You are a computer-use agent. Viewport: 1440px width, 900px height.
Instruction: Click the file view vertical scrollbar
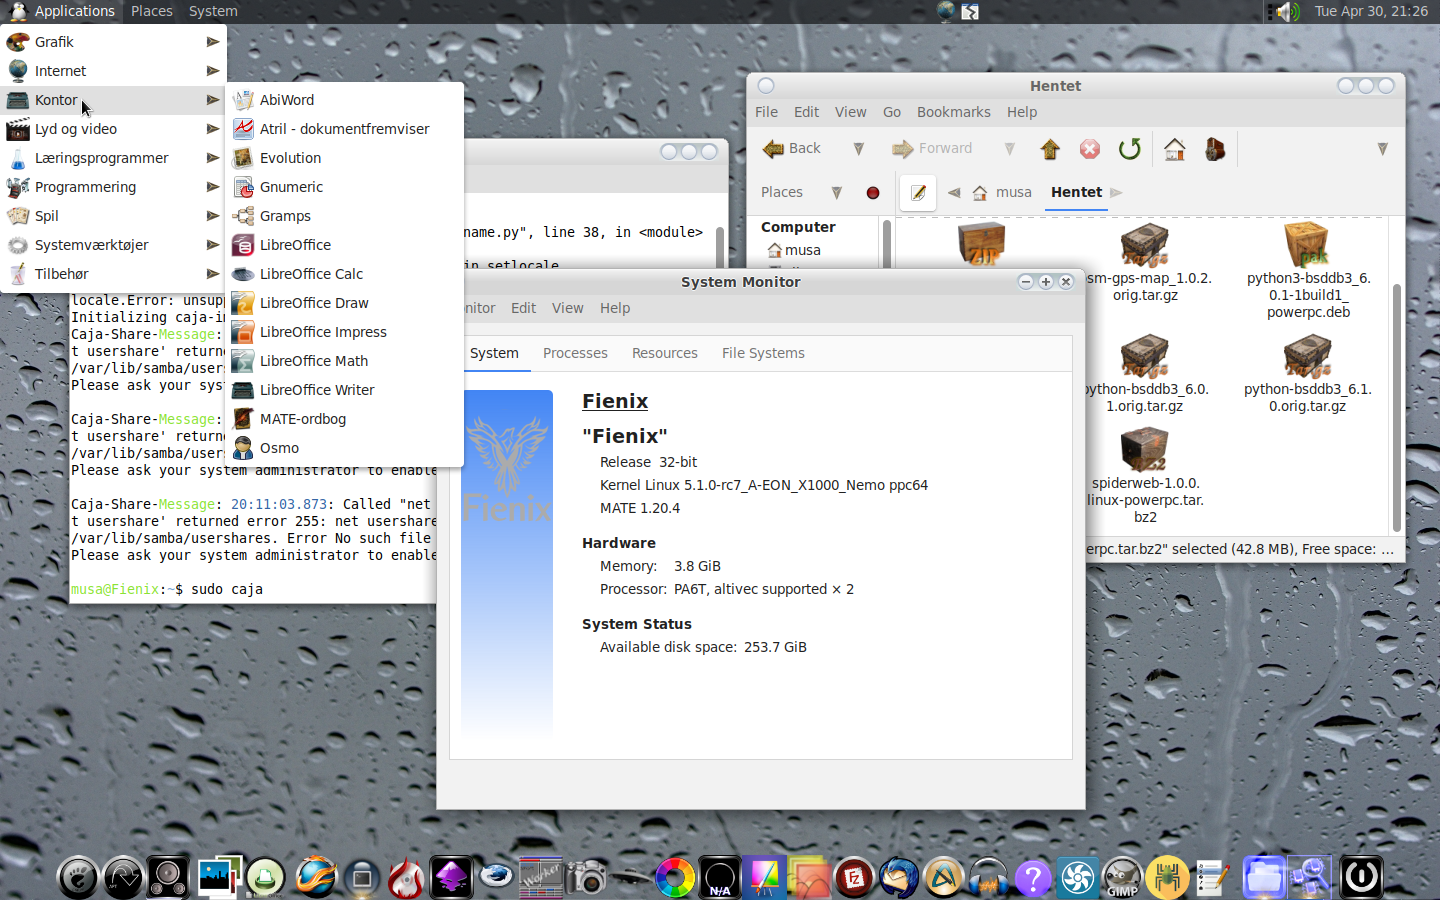point(1396,400)
